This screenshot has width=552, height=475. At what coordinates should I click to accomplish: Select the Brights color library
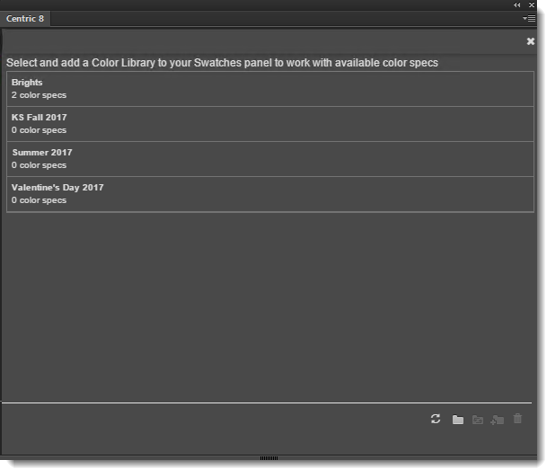[x=270, y=89]
